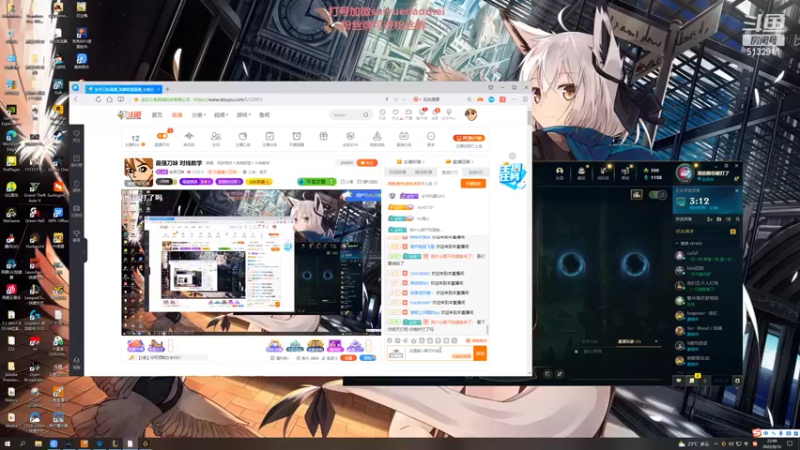Click the Windows Start button
The image size is (800, 450).
pyautogui.click(x=7, y=444)
